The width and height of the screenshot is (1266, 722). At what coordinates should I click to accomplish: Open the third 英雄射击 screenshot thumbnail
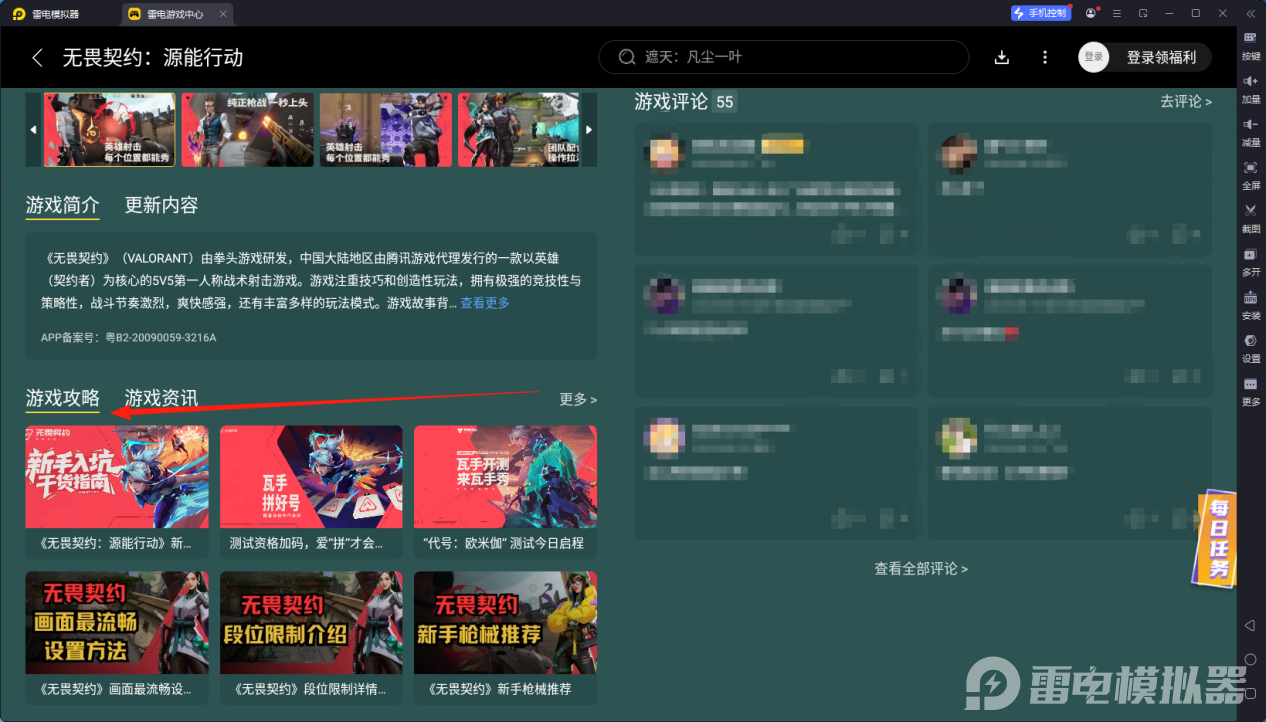386,130
